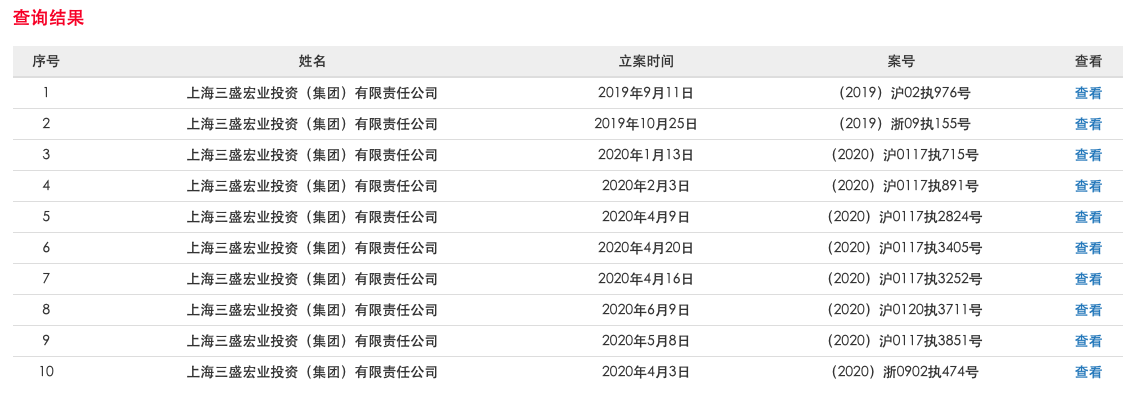The image size is (1129, 405).
Task: Click the 序号 column header
Action: [x=46, y=61]
